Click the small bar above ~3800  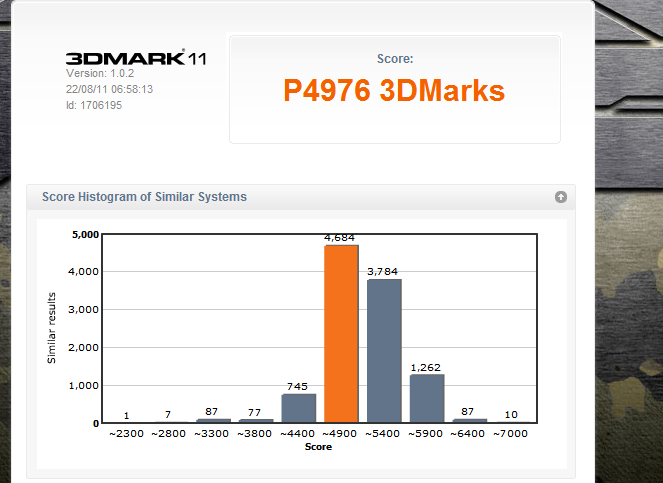(255, 420)
